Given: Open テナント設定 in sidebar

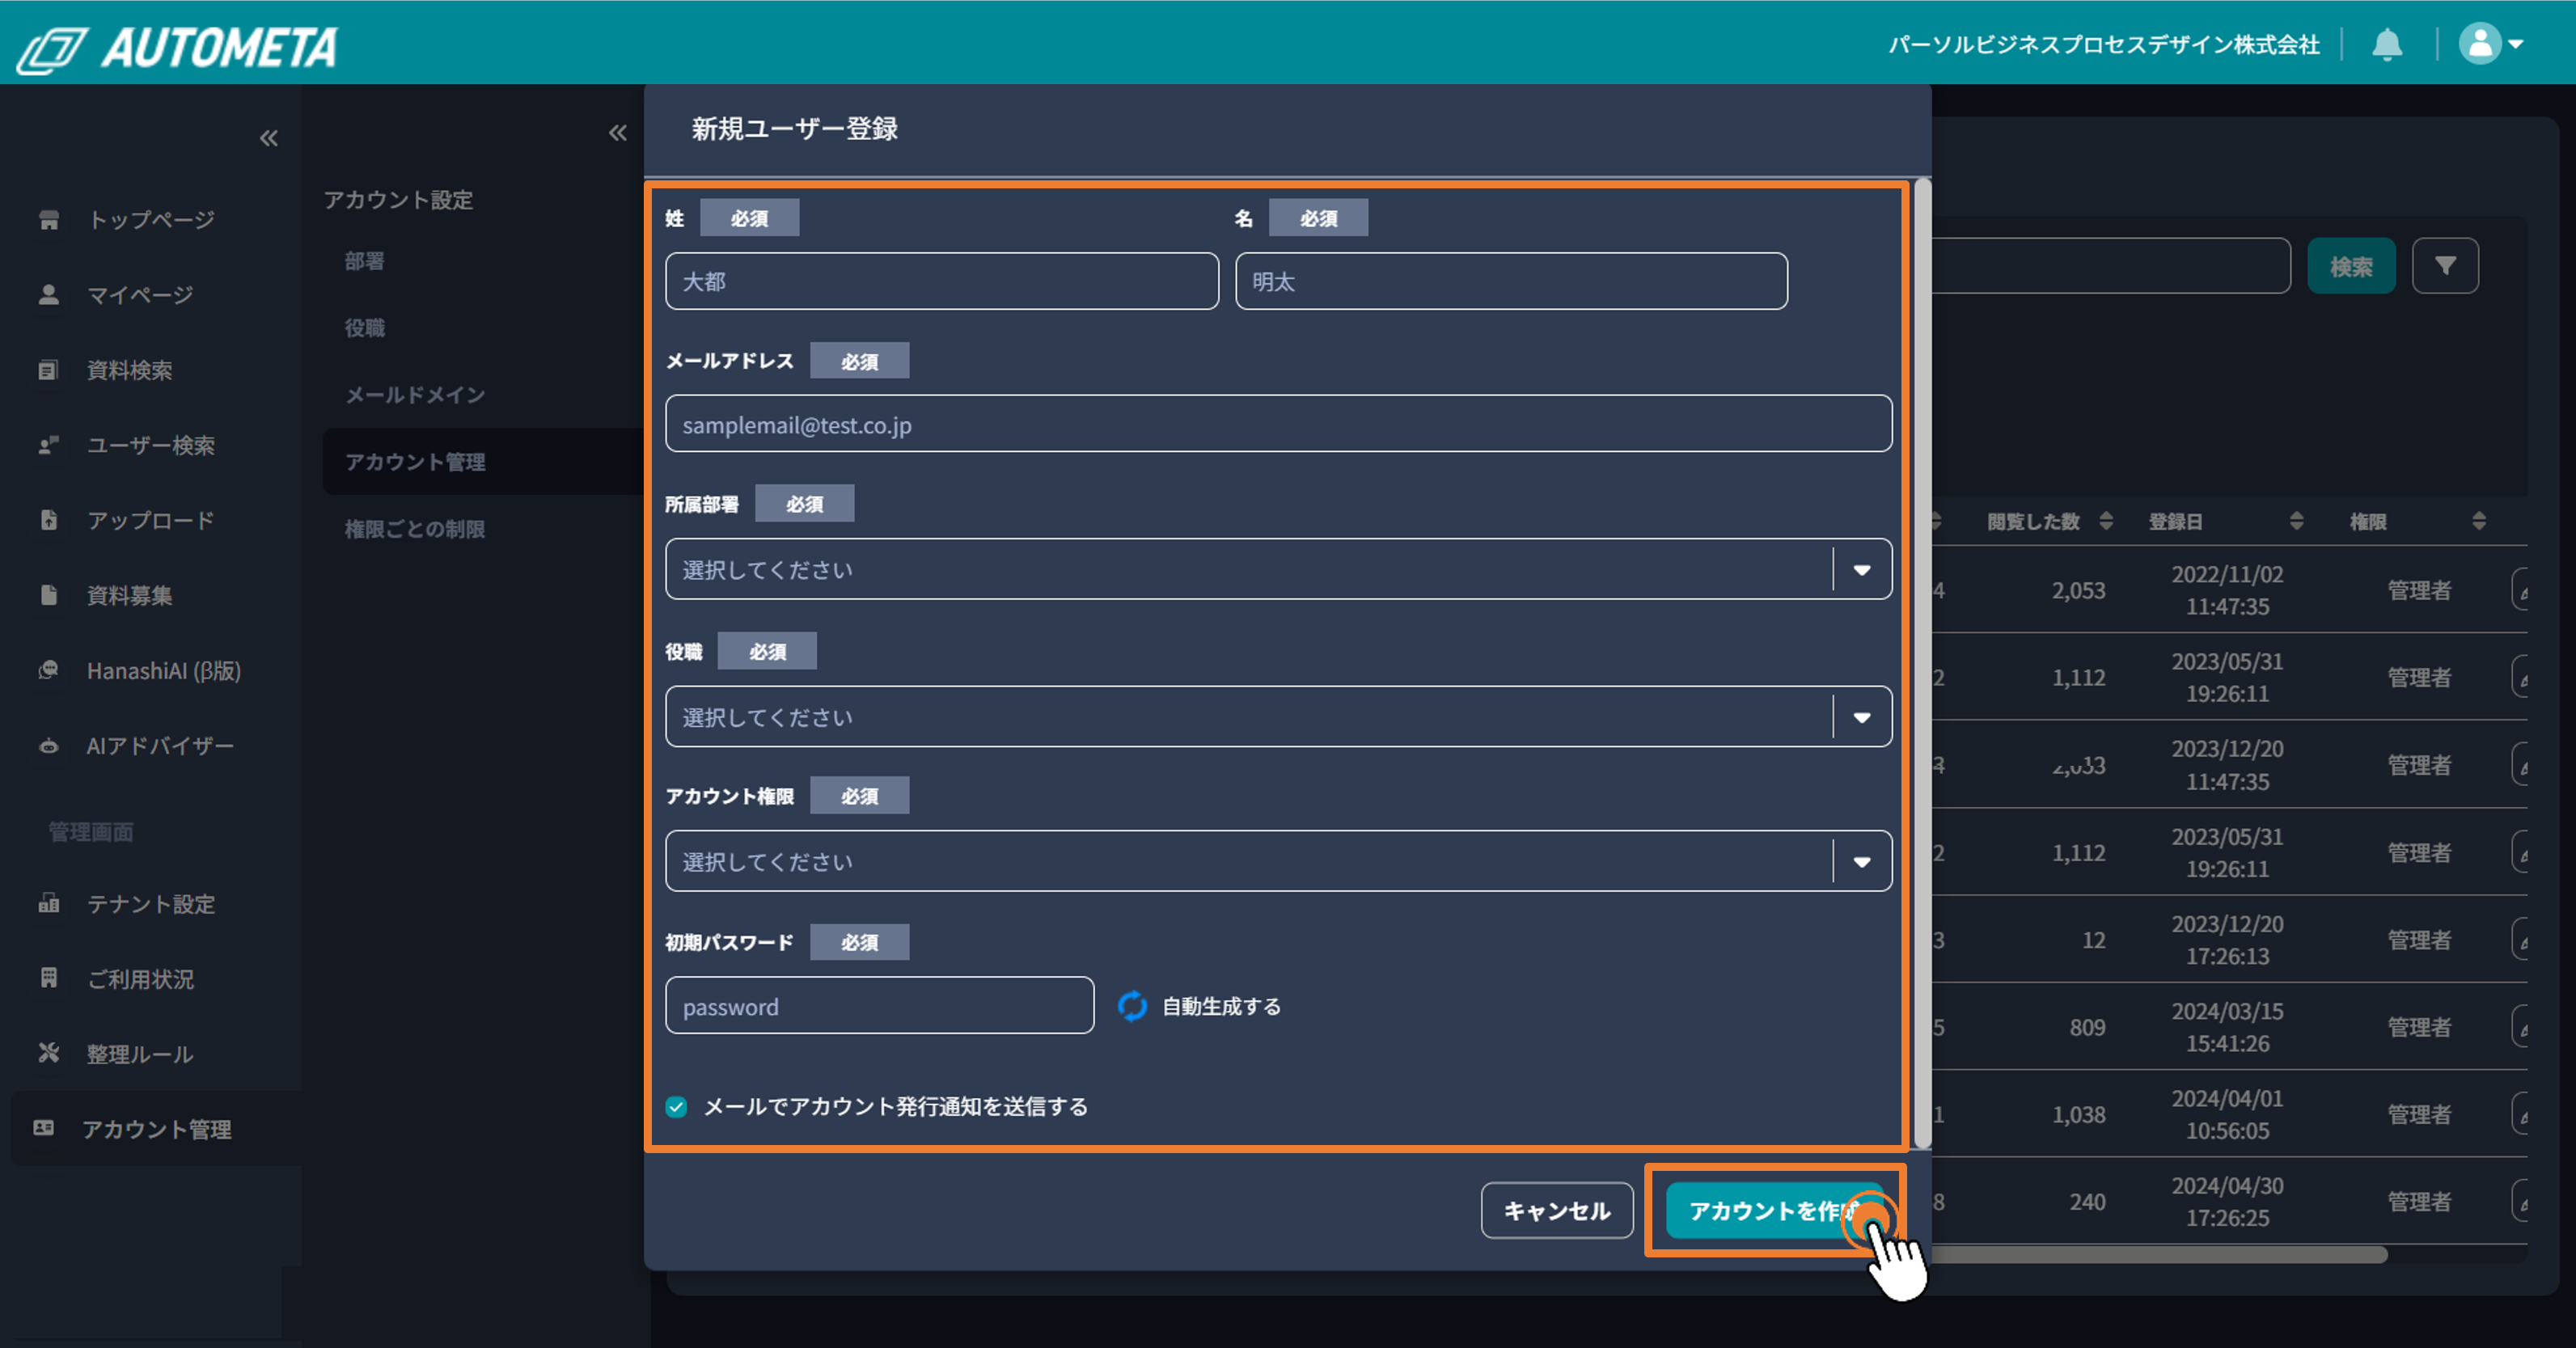Looking at the screenshot, I should 151,903.
